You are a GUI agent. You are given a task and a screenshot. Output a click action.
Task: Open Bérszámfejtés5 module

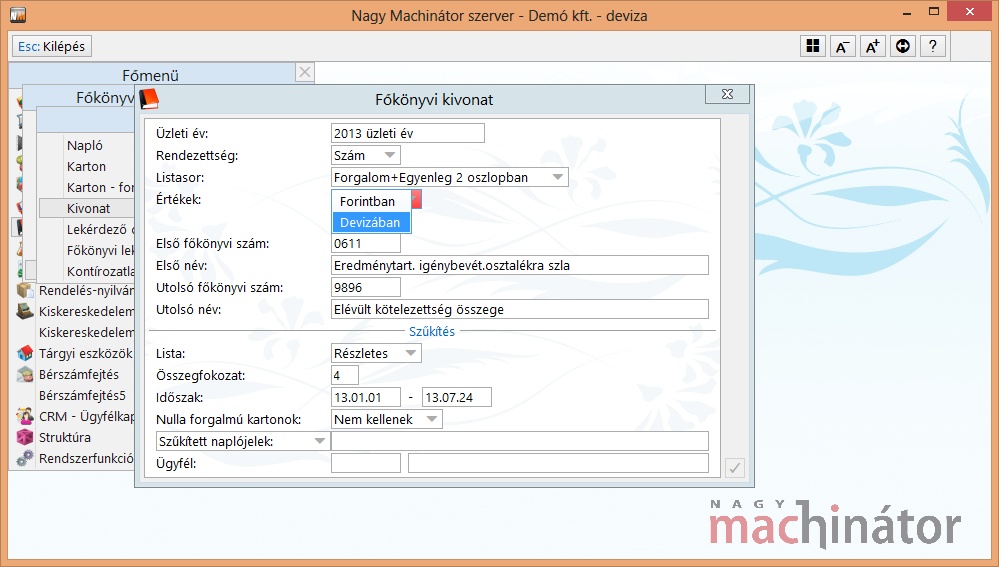(x=82, y=395)
